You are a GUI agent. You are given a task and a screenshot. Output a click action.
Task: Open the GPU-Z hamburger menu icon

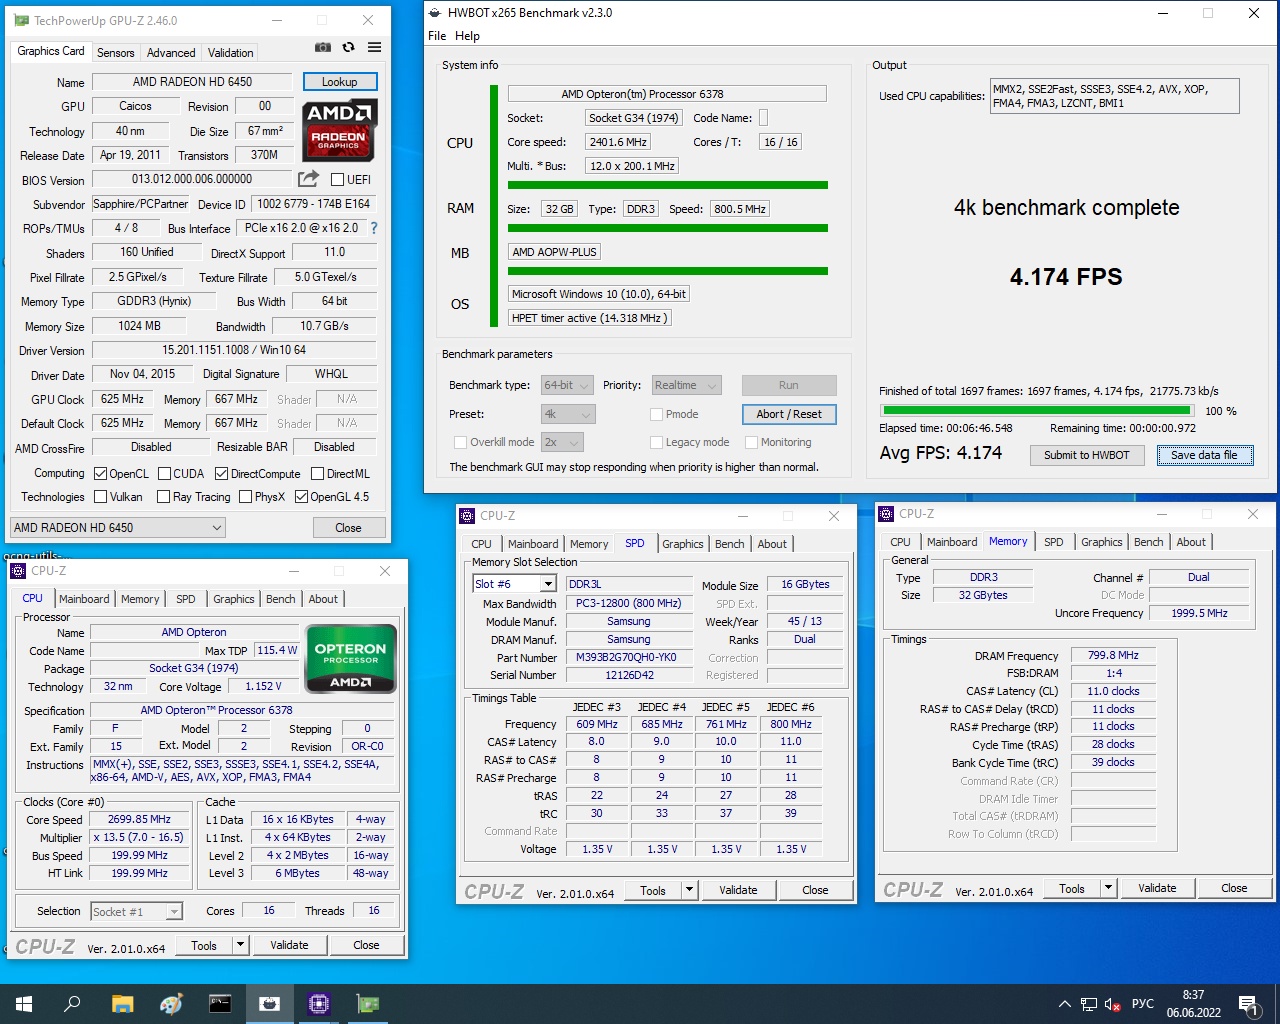tap(374, 47)
